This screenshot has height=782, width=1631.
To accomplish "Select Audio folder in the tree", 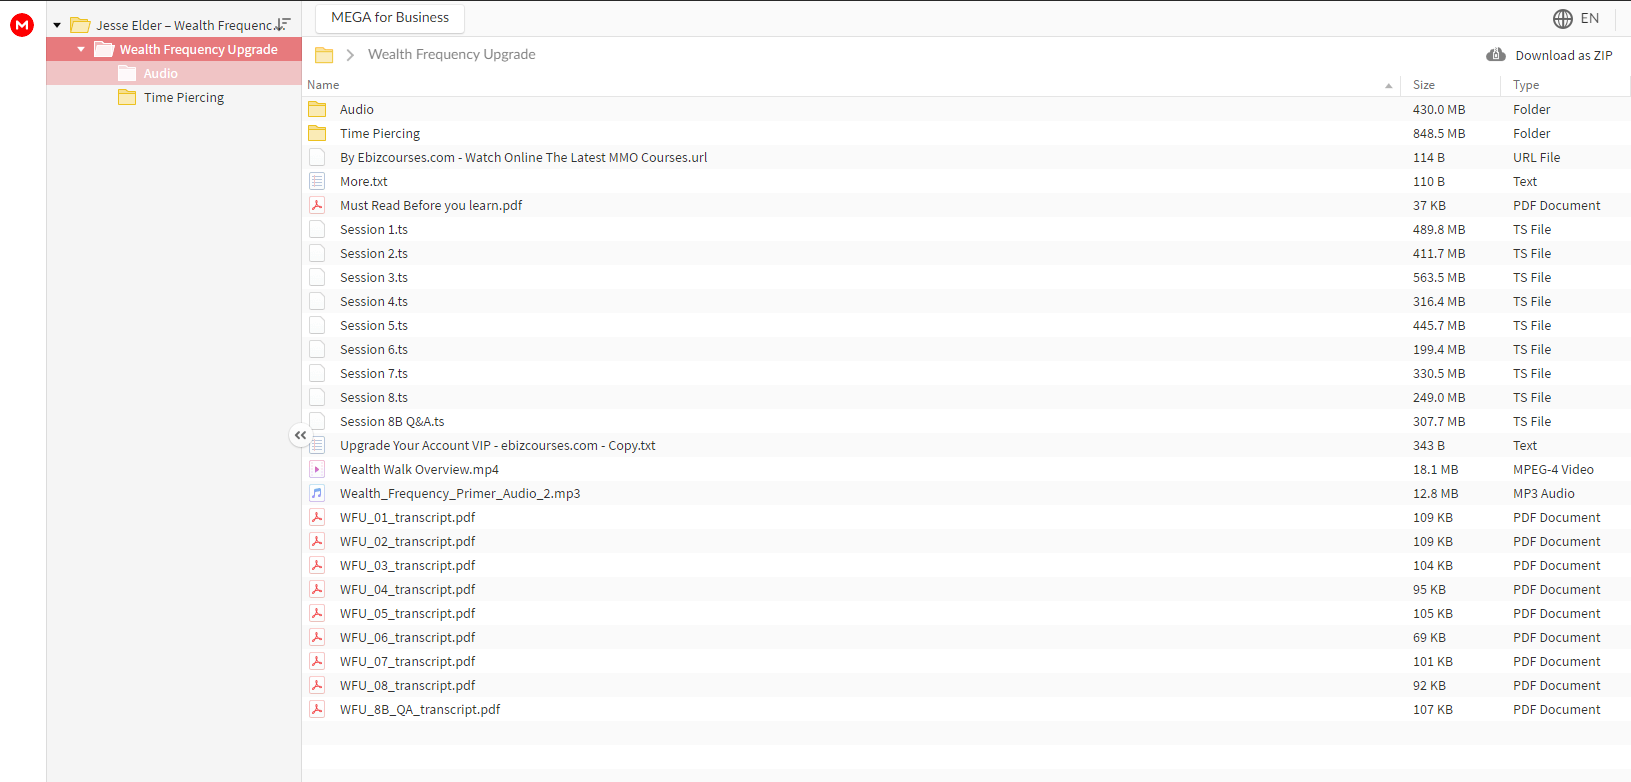I will point(161,73).
